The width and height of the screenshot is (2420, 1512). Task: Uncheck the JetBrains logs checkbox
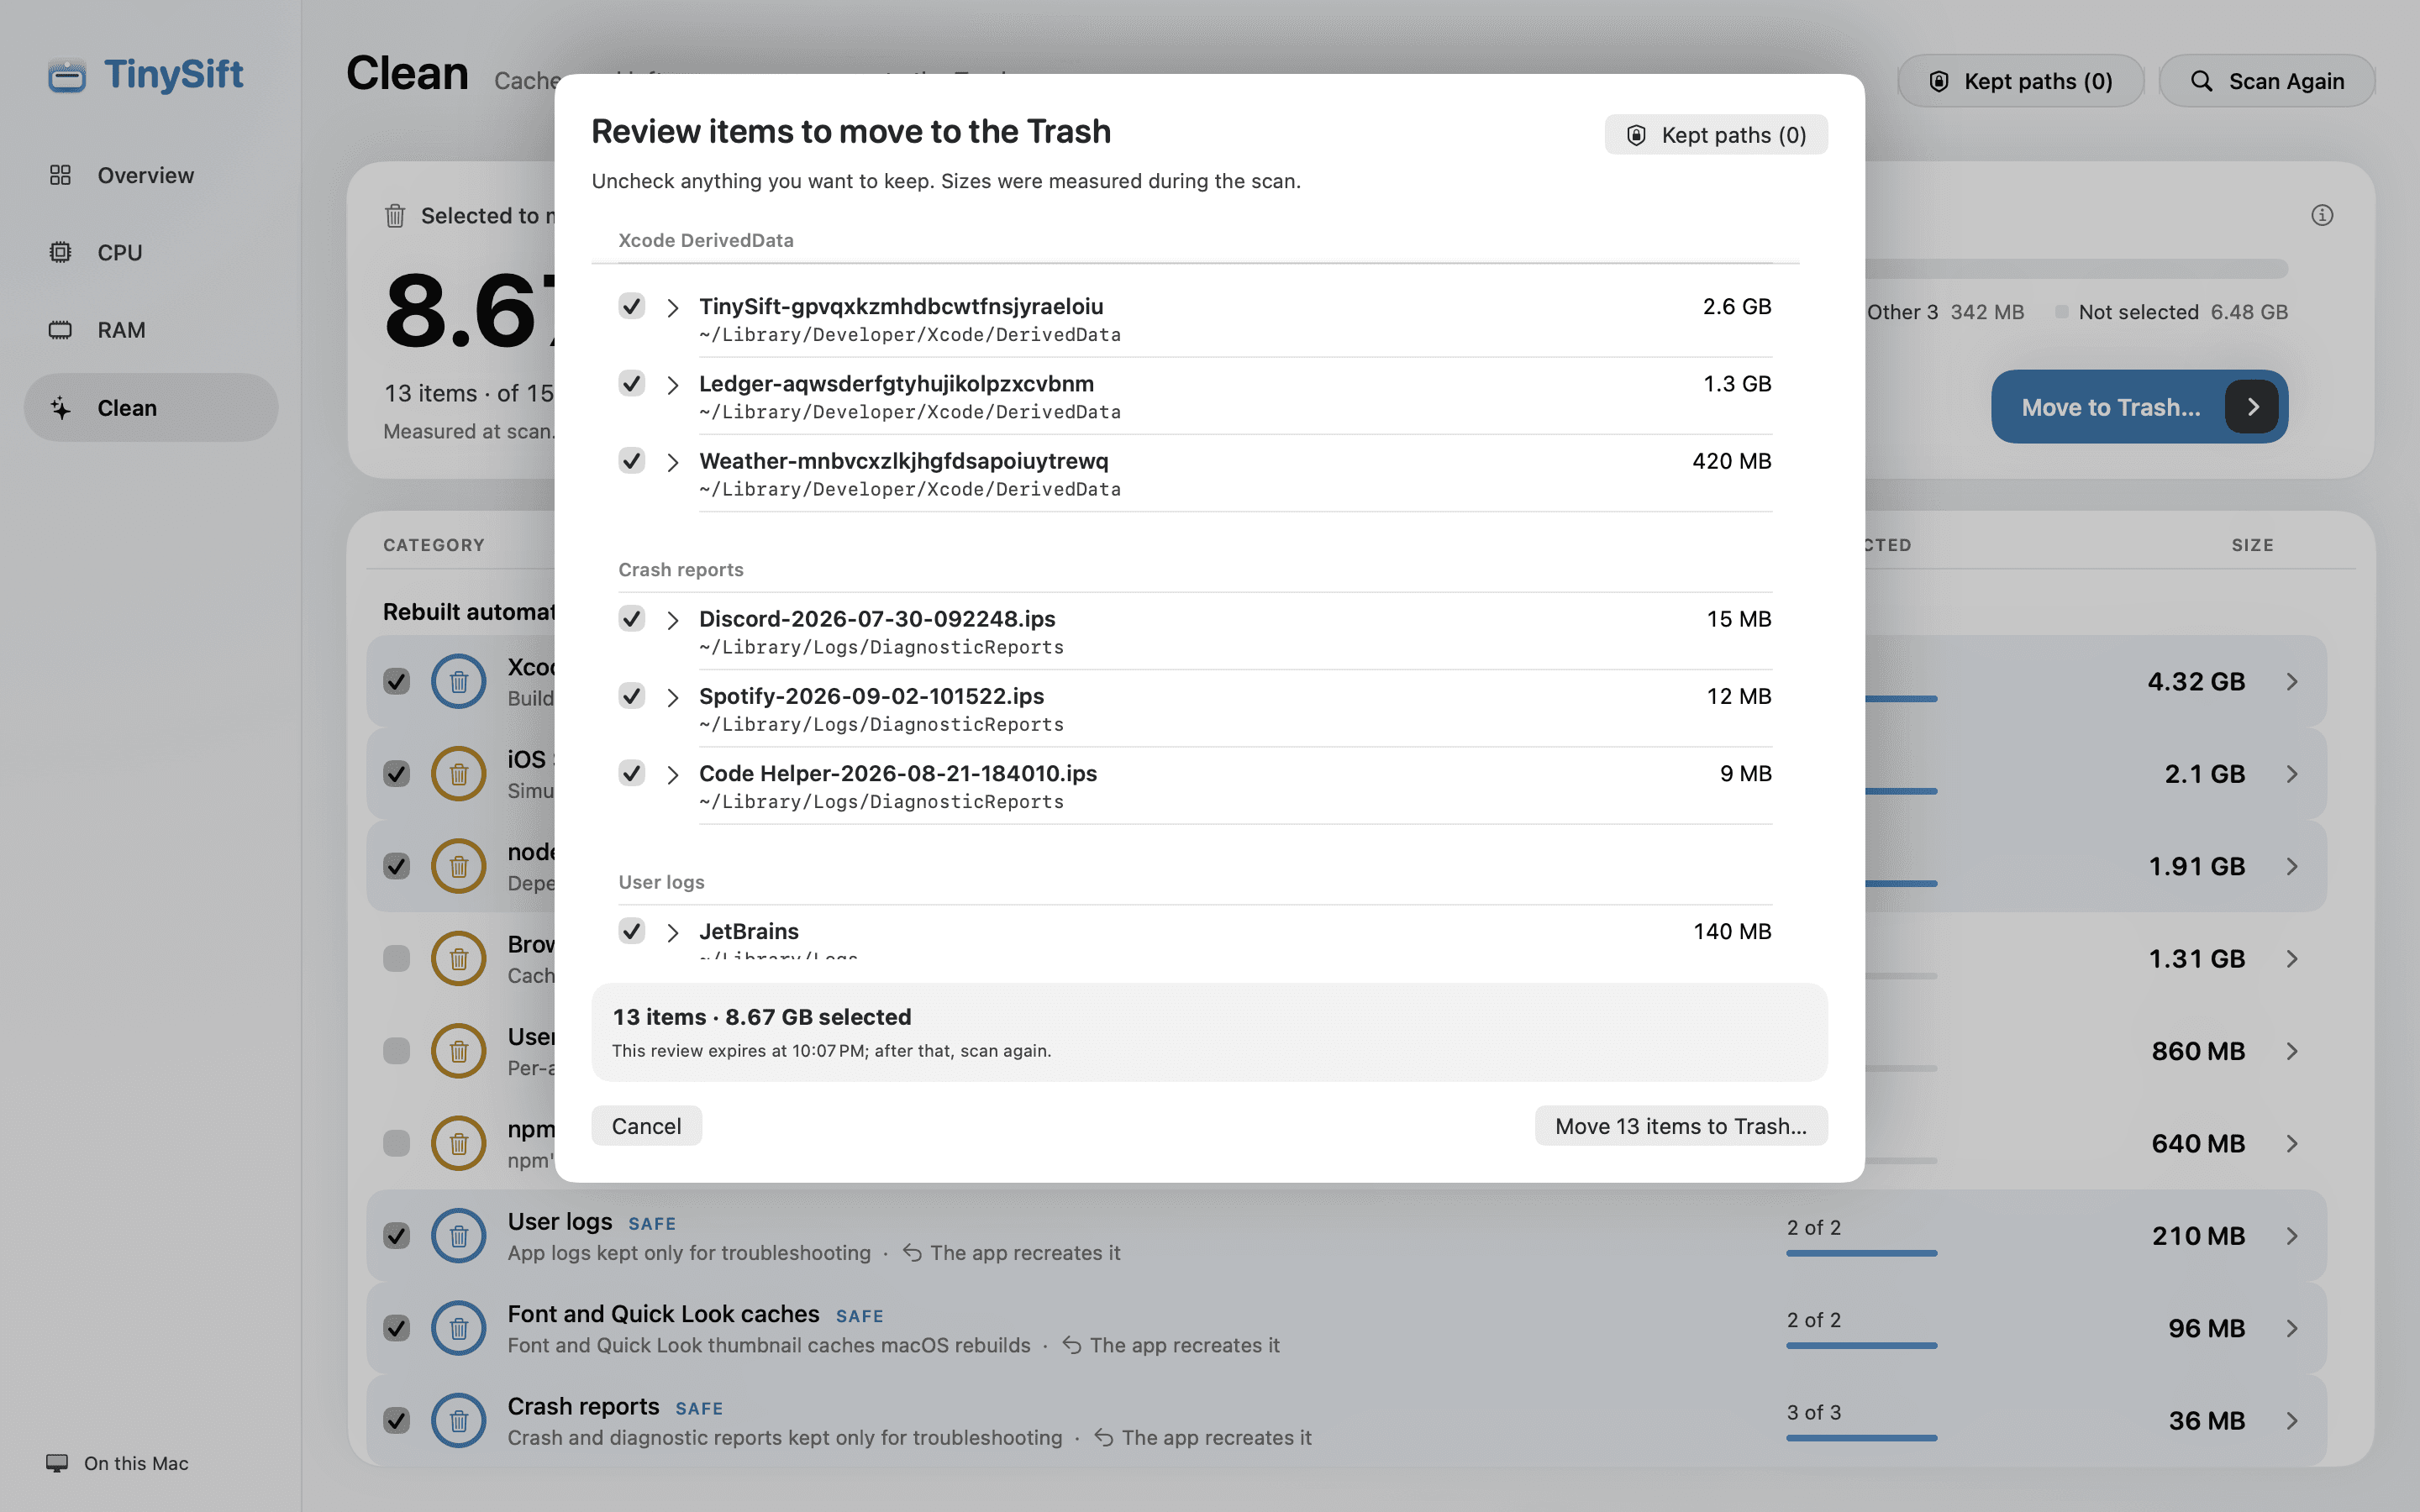pyautogui.click(x=631, y=931)
